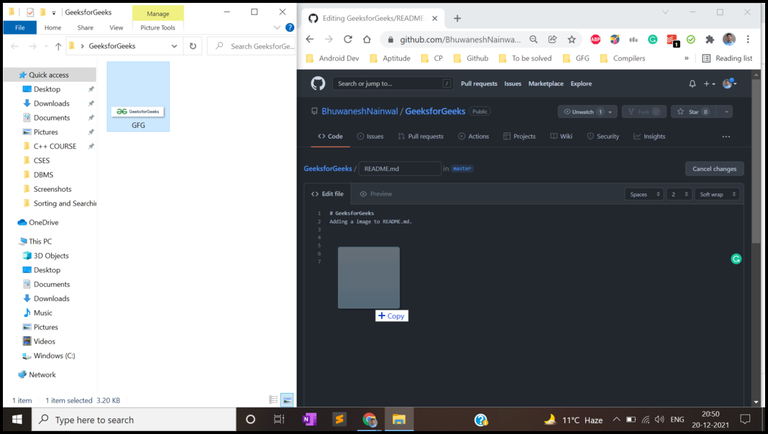Star the GeeksforGeeks repository
Screen dimensions: 768x434
(x=693, y=112)
